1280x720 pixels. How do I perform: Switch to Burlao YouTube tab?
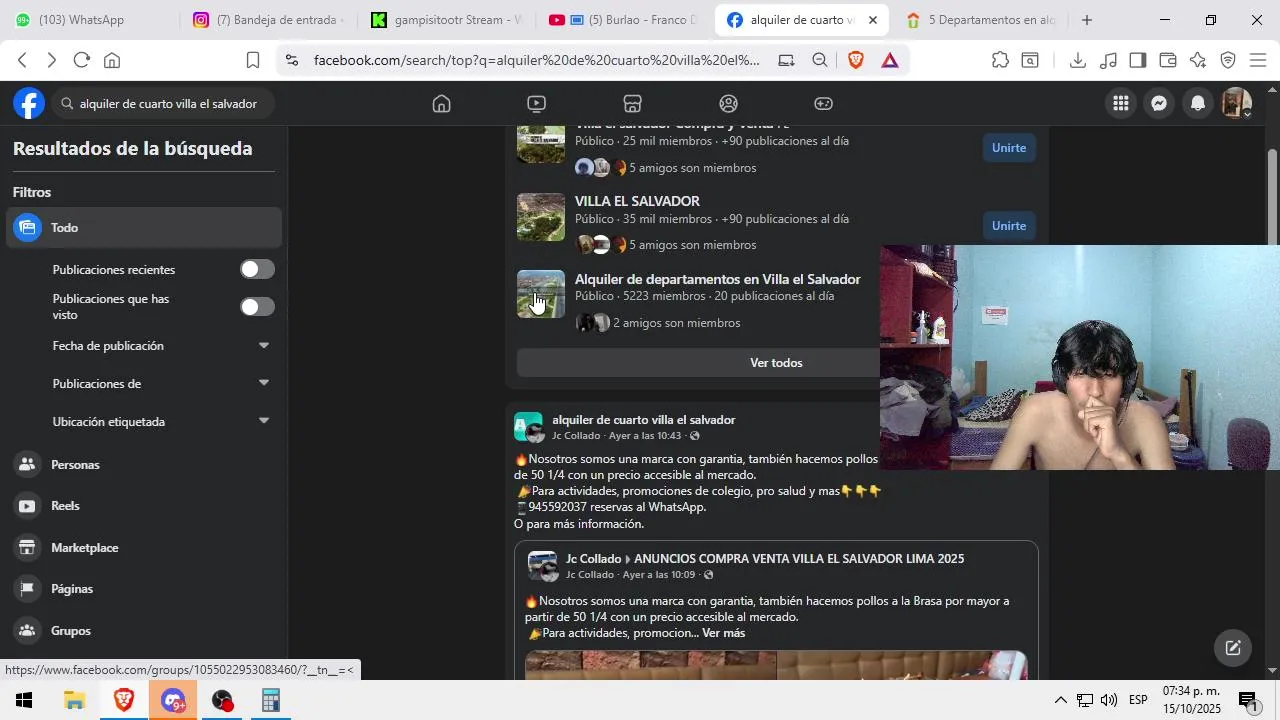[624, 20]
